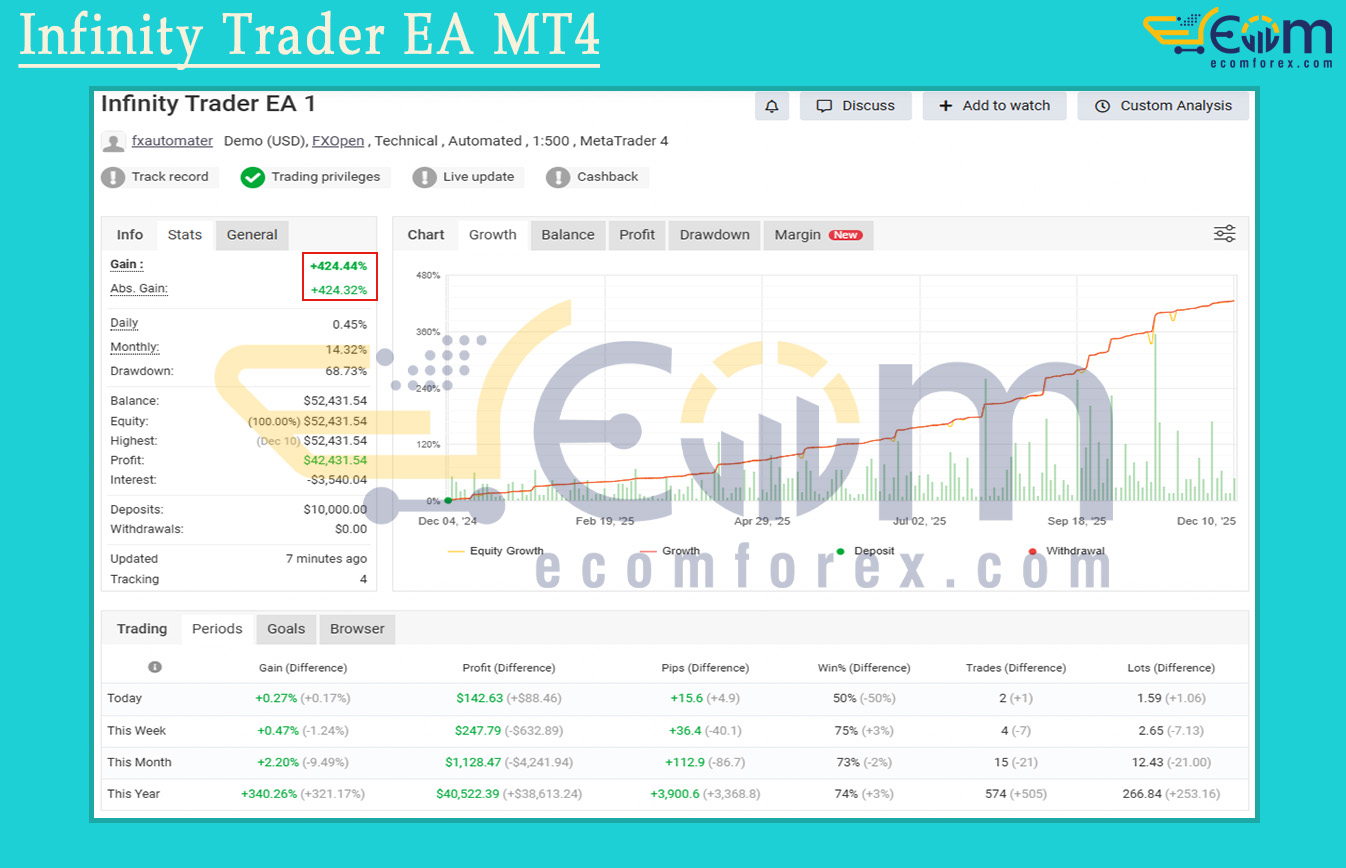The image size is (1346, 868).
Task: Open the Drawdown chart tab
Action: click(714, 234)
